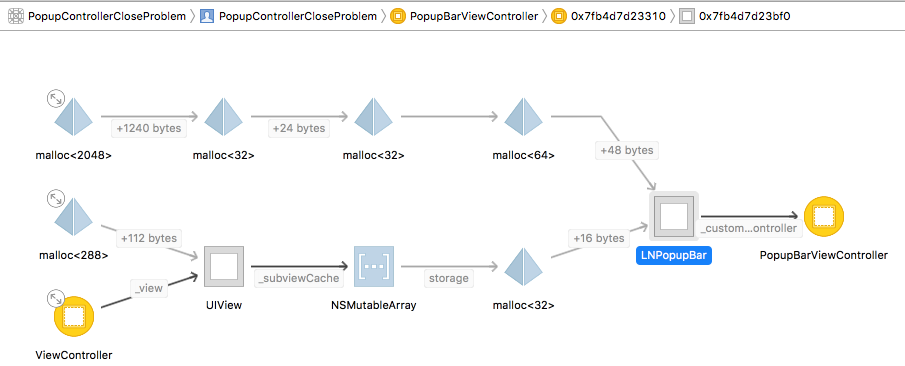Click the LNPopupBar node icon

point(674,216)
